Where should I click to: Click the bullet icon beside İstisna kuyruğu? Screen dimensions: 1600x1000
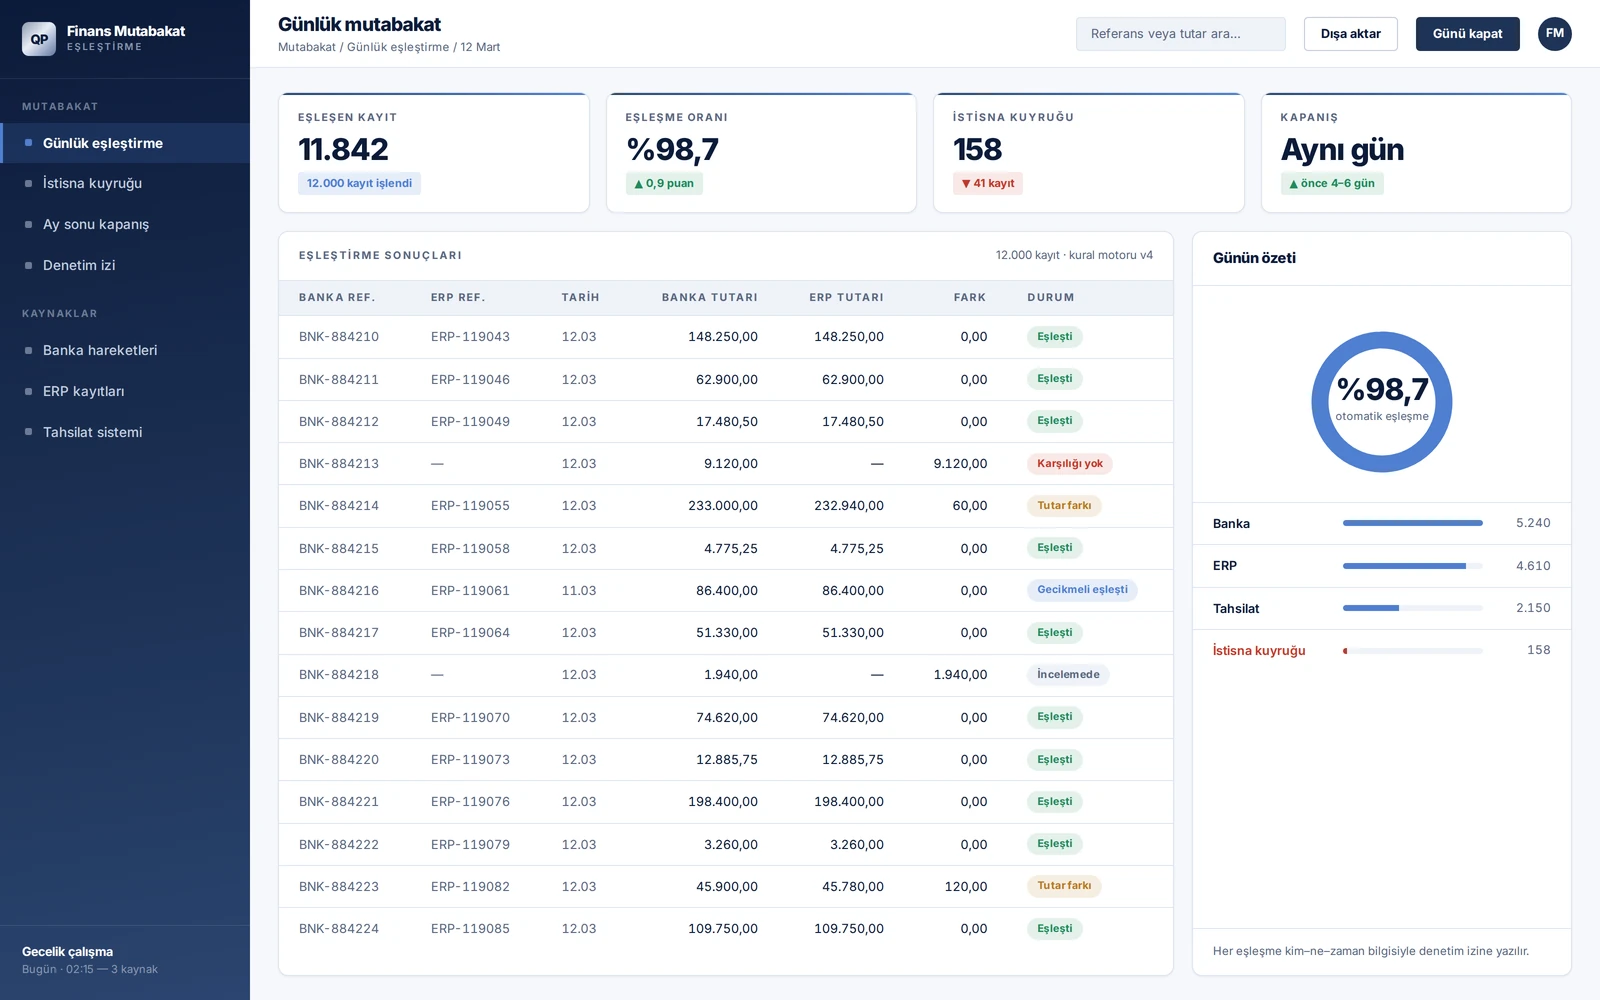coord(28,183)
